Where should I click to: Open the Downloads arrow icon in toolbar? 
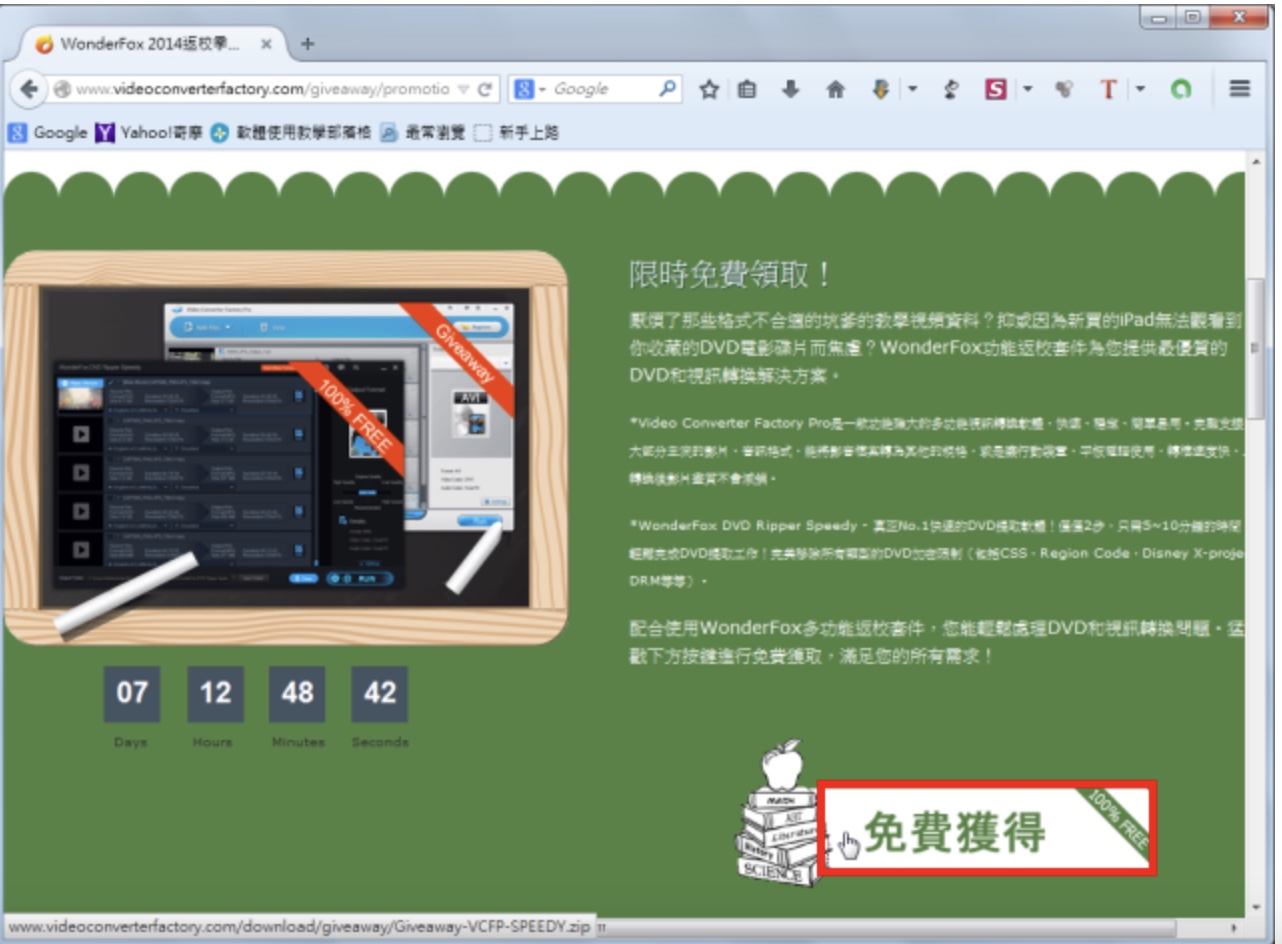coord(790,90)
